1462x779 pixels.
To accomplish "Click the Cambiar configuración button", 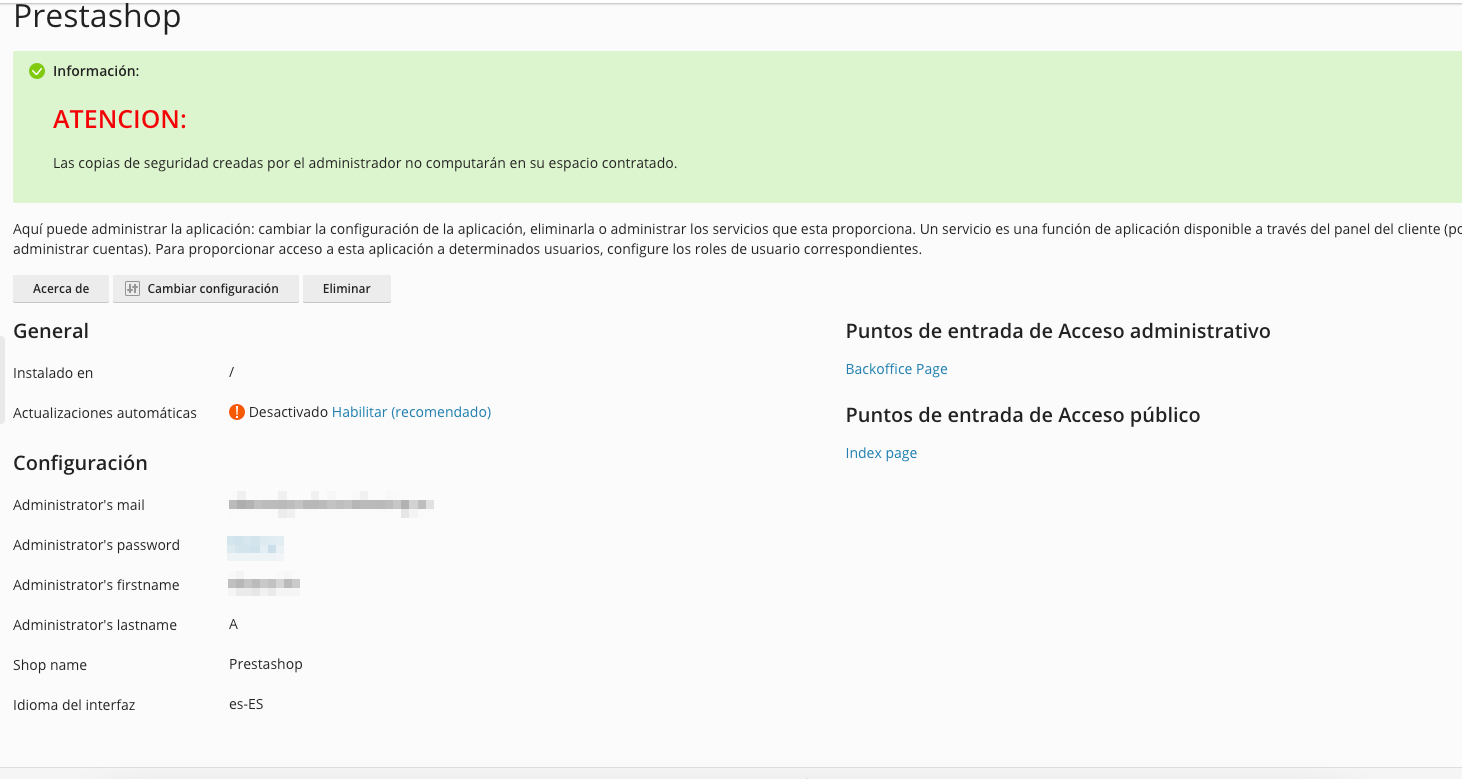I will point(206,288).
